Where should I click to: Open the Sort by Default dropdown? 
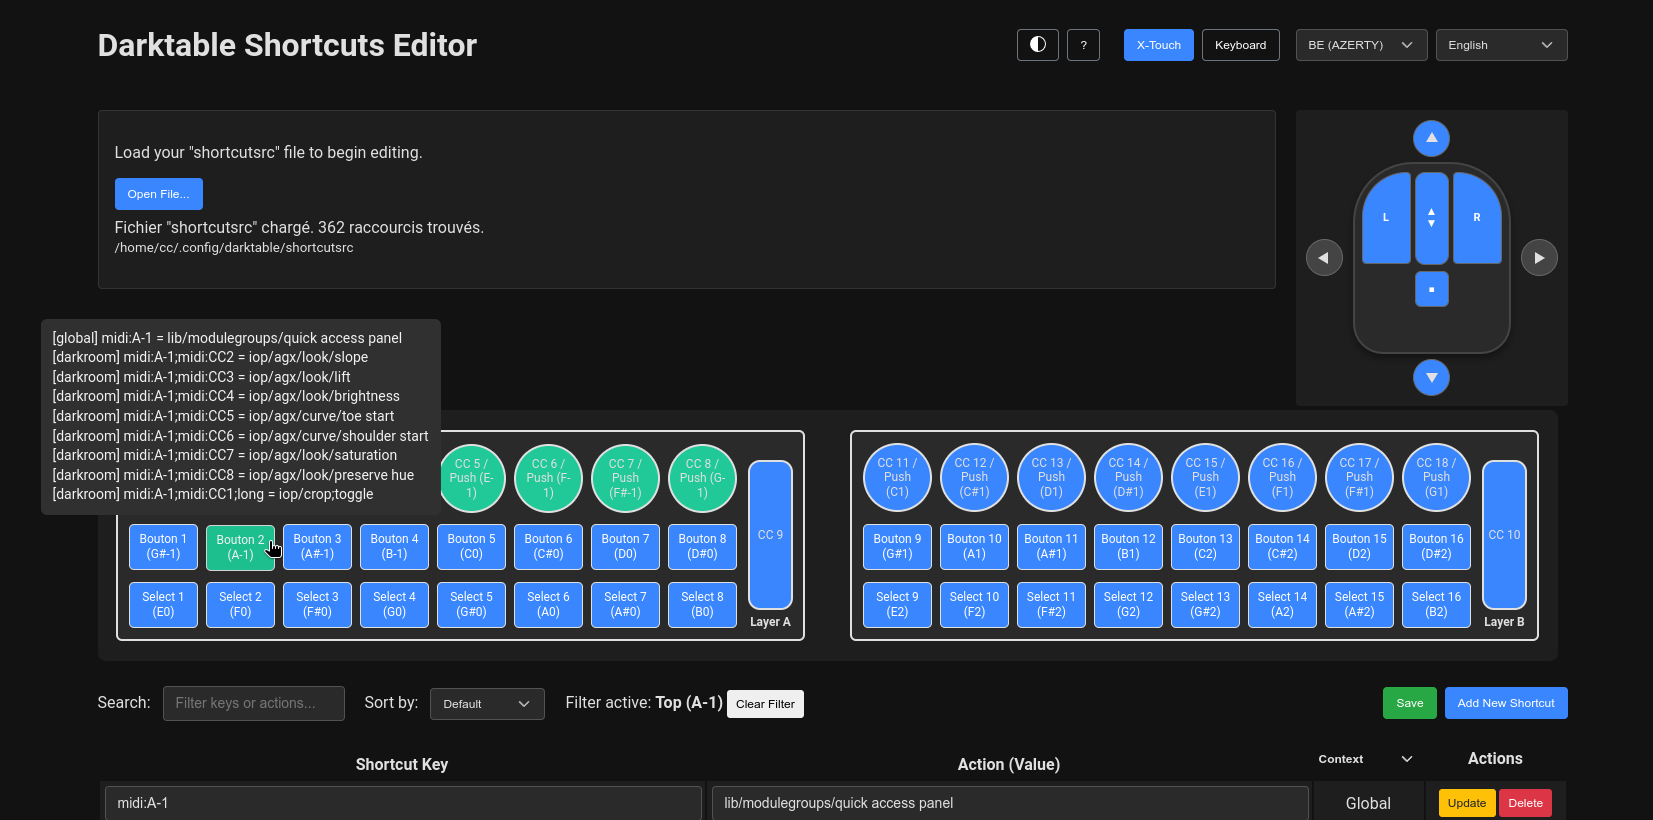pyautogui.click(x=487, y=704)
